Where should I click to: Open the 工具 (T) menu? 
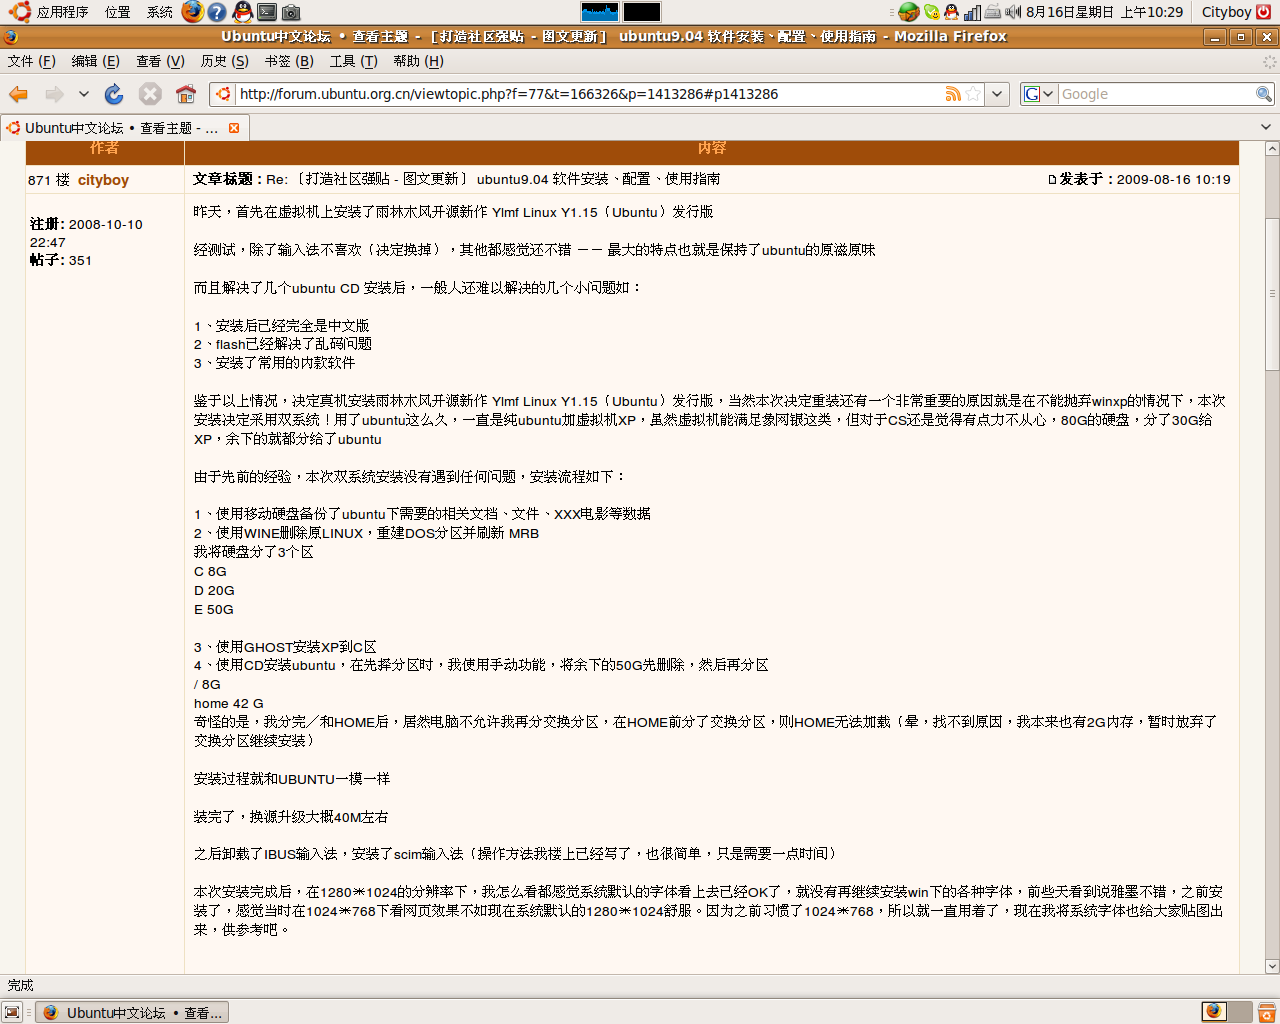pyautogui.click(x=354, y=61)
